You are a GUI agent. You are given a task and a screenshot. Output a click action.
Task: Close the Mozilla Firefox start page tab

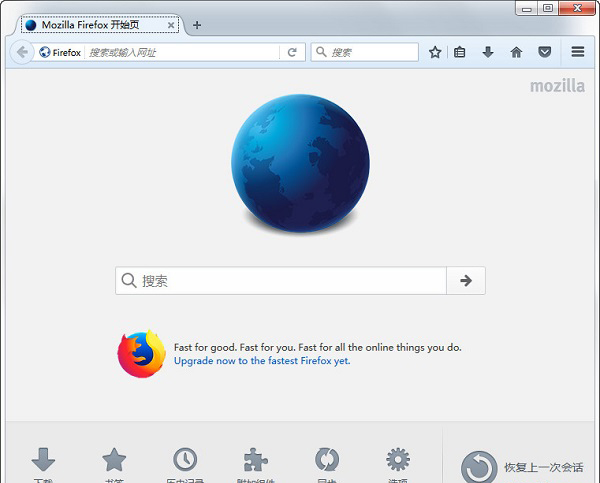171,25
